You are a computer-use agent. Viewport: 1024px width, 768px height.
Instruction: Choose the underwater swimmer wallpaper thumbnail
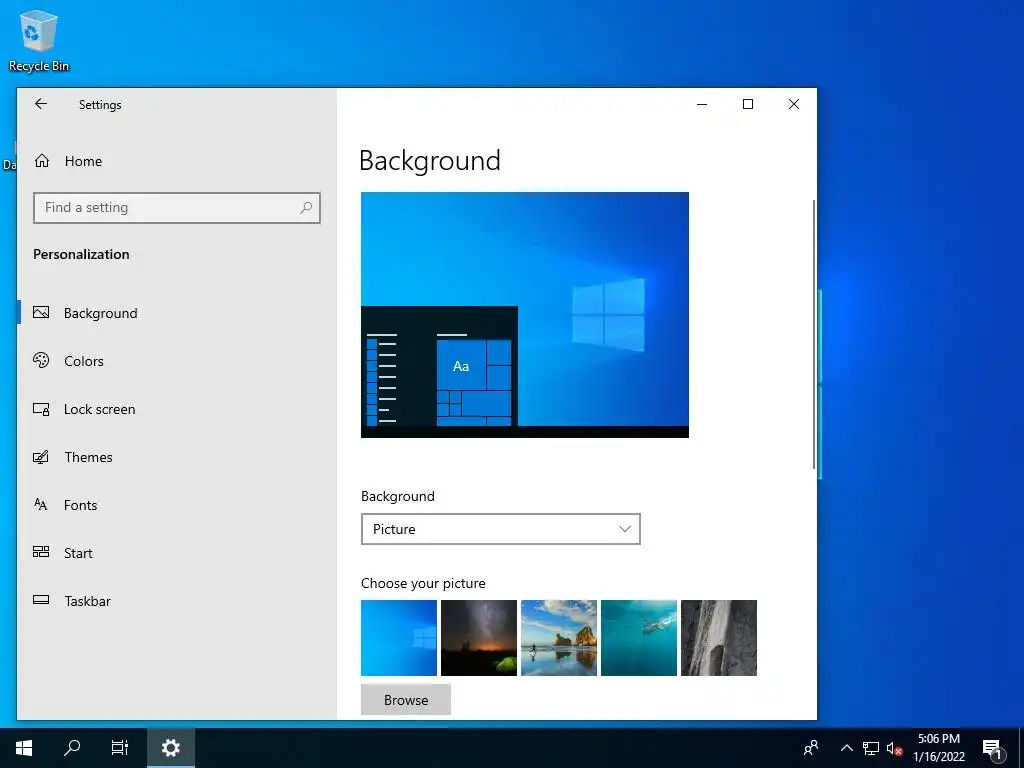coord(639,638)
